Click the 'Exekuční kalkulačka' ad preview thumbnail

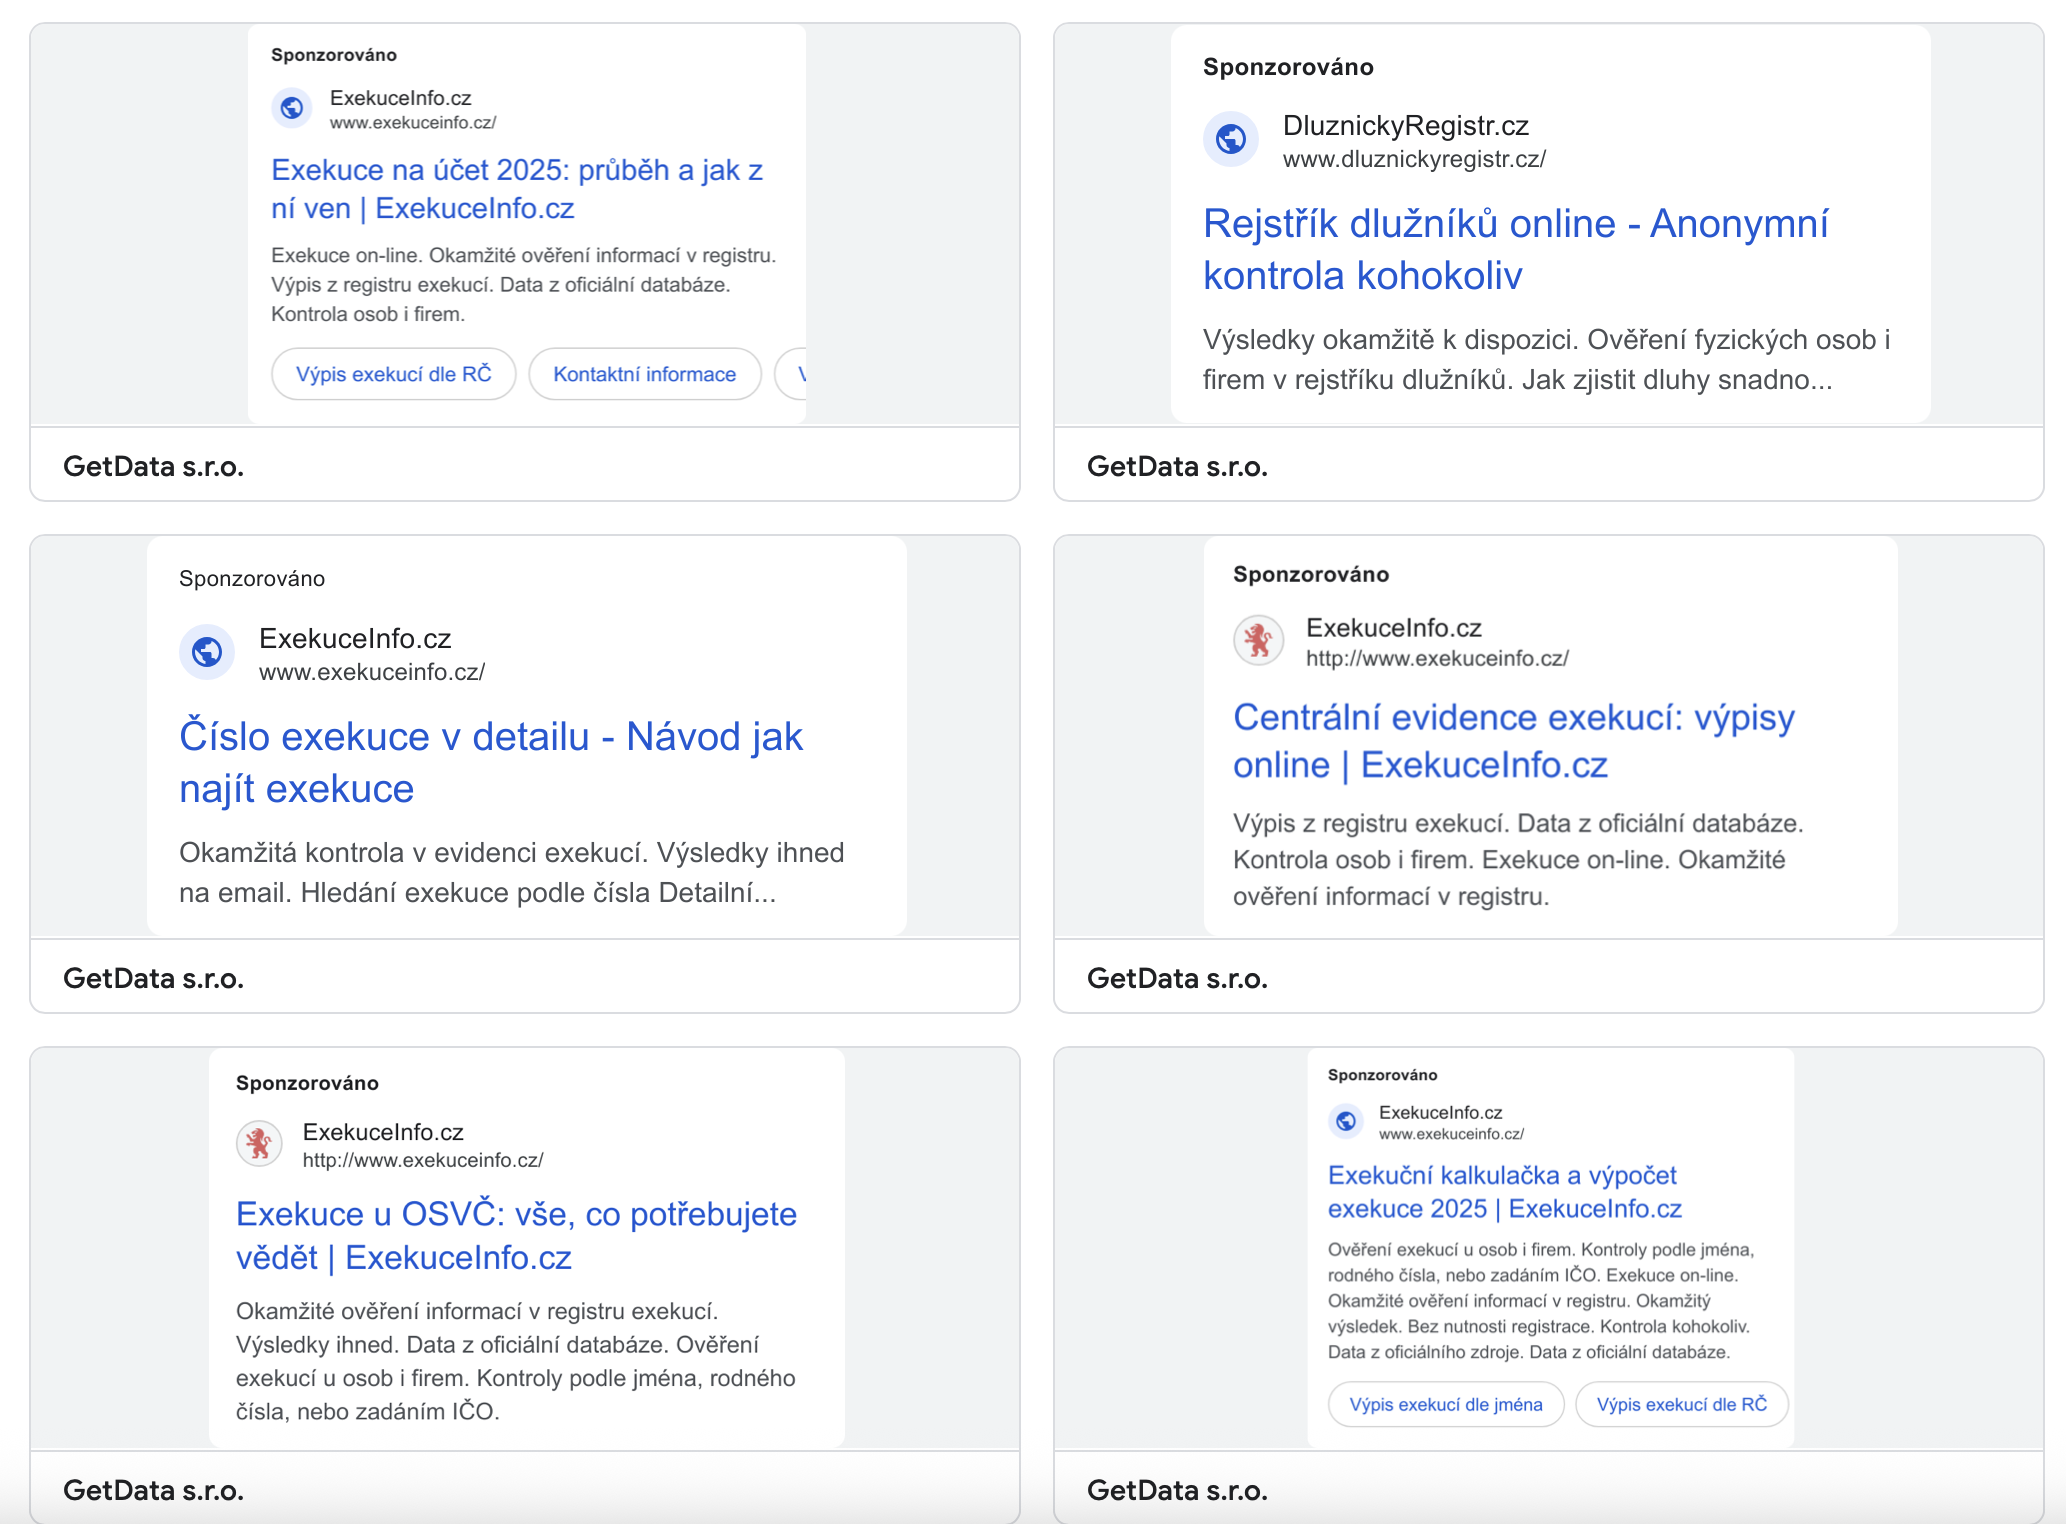1550,1248
